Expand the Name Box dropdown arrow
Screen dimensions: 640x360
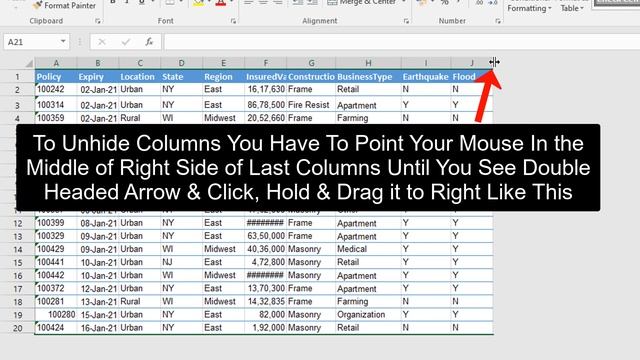pos(63,41)
